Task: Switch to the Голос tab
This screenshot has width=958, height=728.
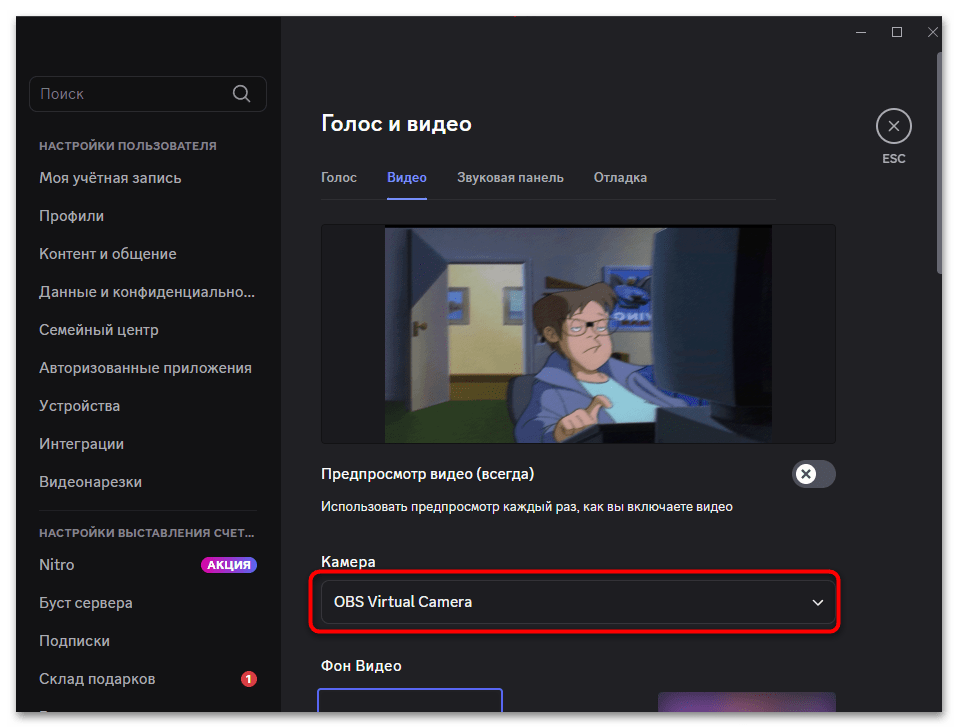Action: [338, 178]
